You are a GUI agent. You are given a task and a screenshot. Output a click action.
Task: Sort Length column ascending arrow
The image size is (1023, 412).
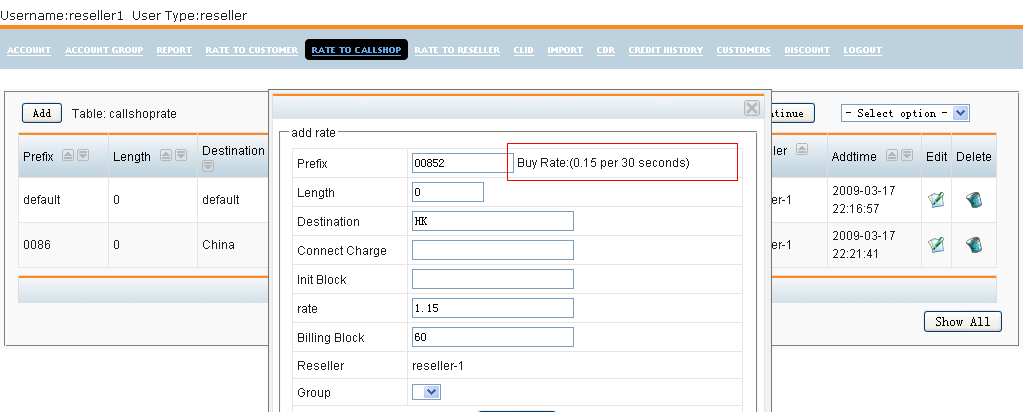166,155
